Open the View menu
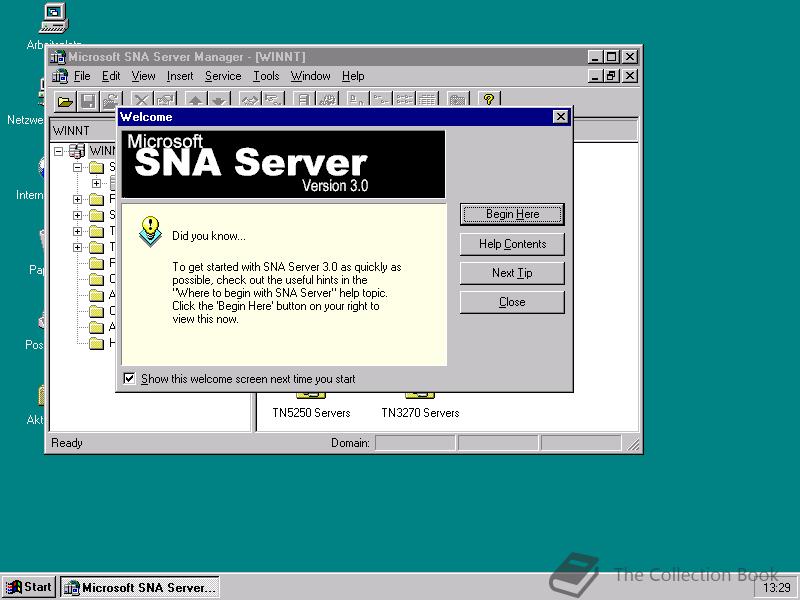The height and width of the screenshot is (600, 800). click(x=143, y=76)
